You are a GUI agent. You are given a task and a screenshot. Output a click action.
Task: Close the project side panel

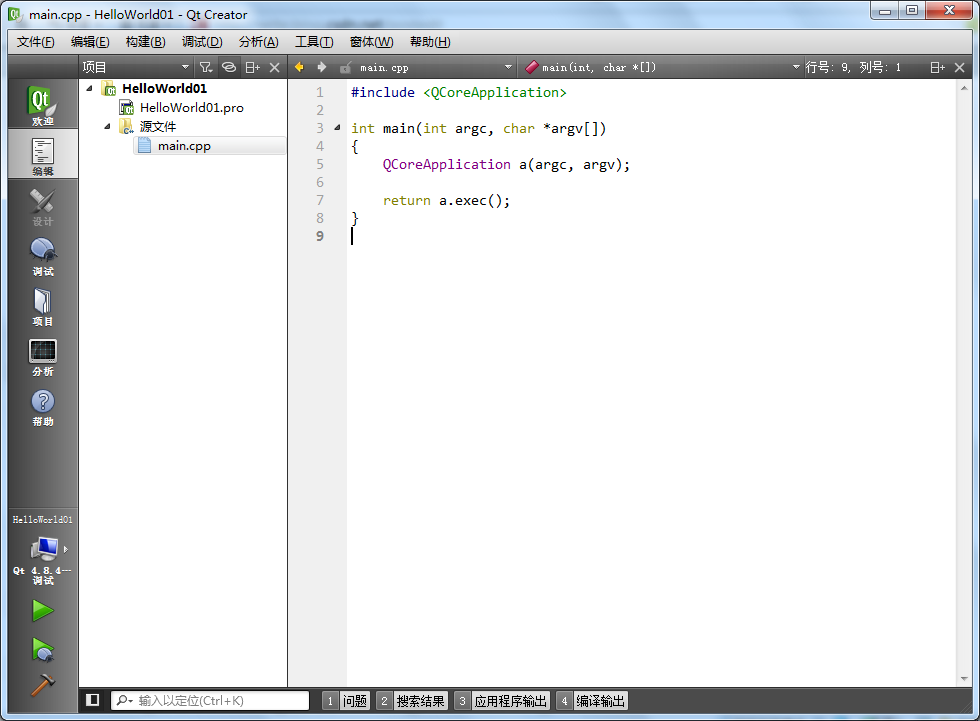pos(274,67)
